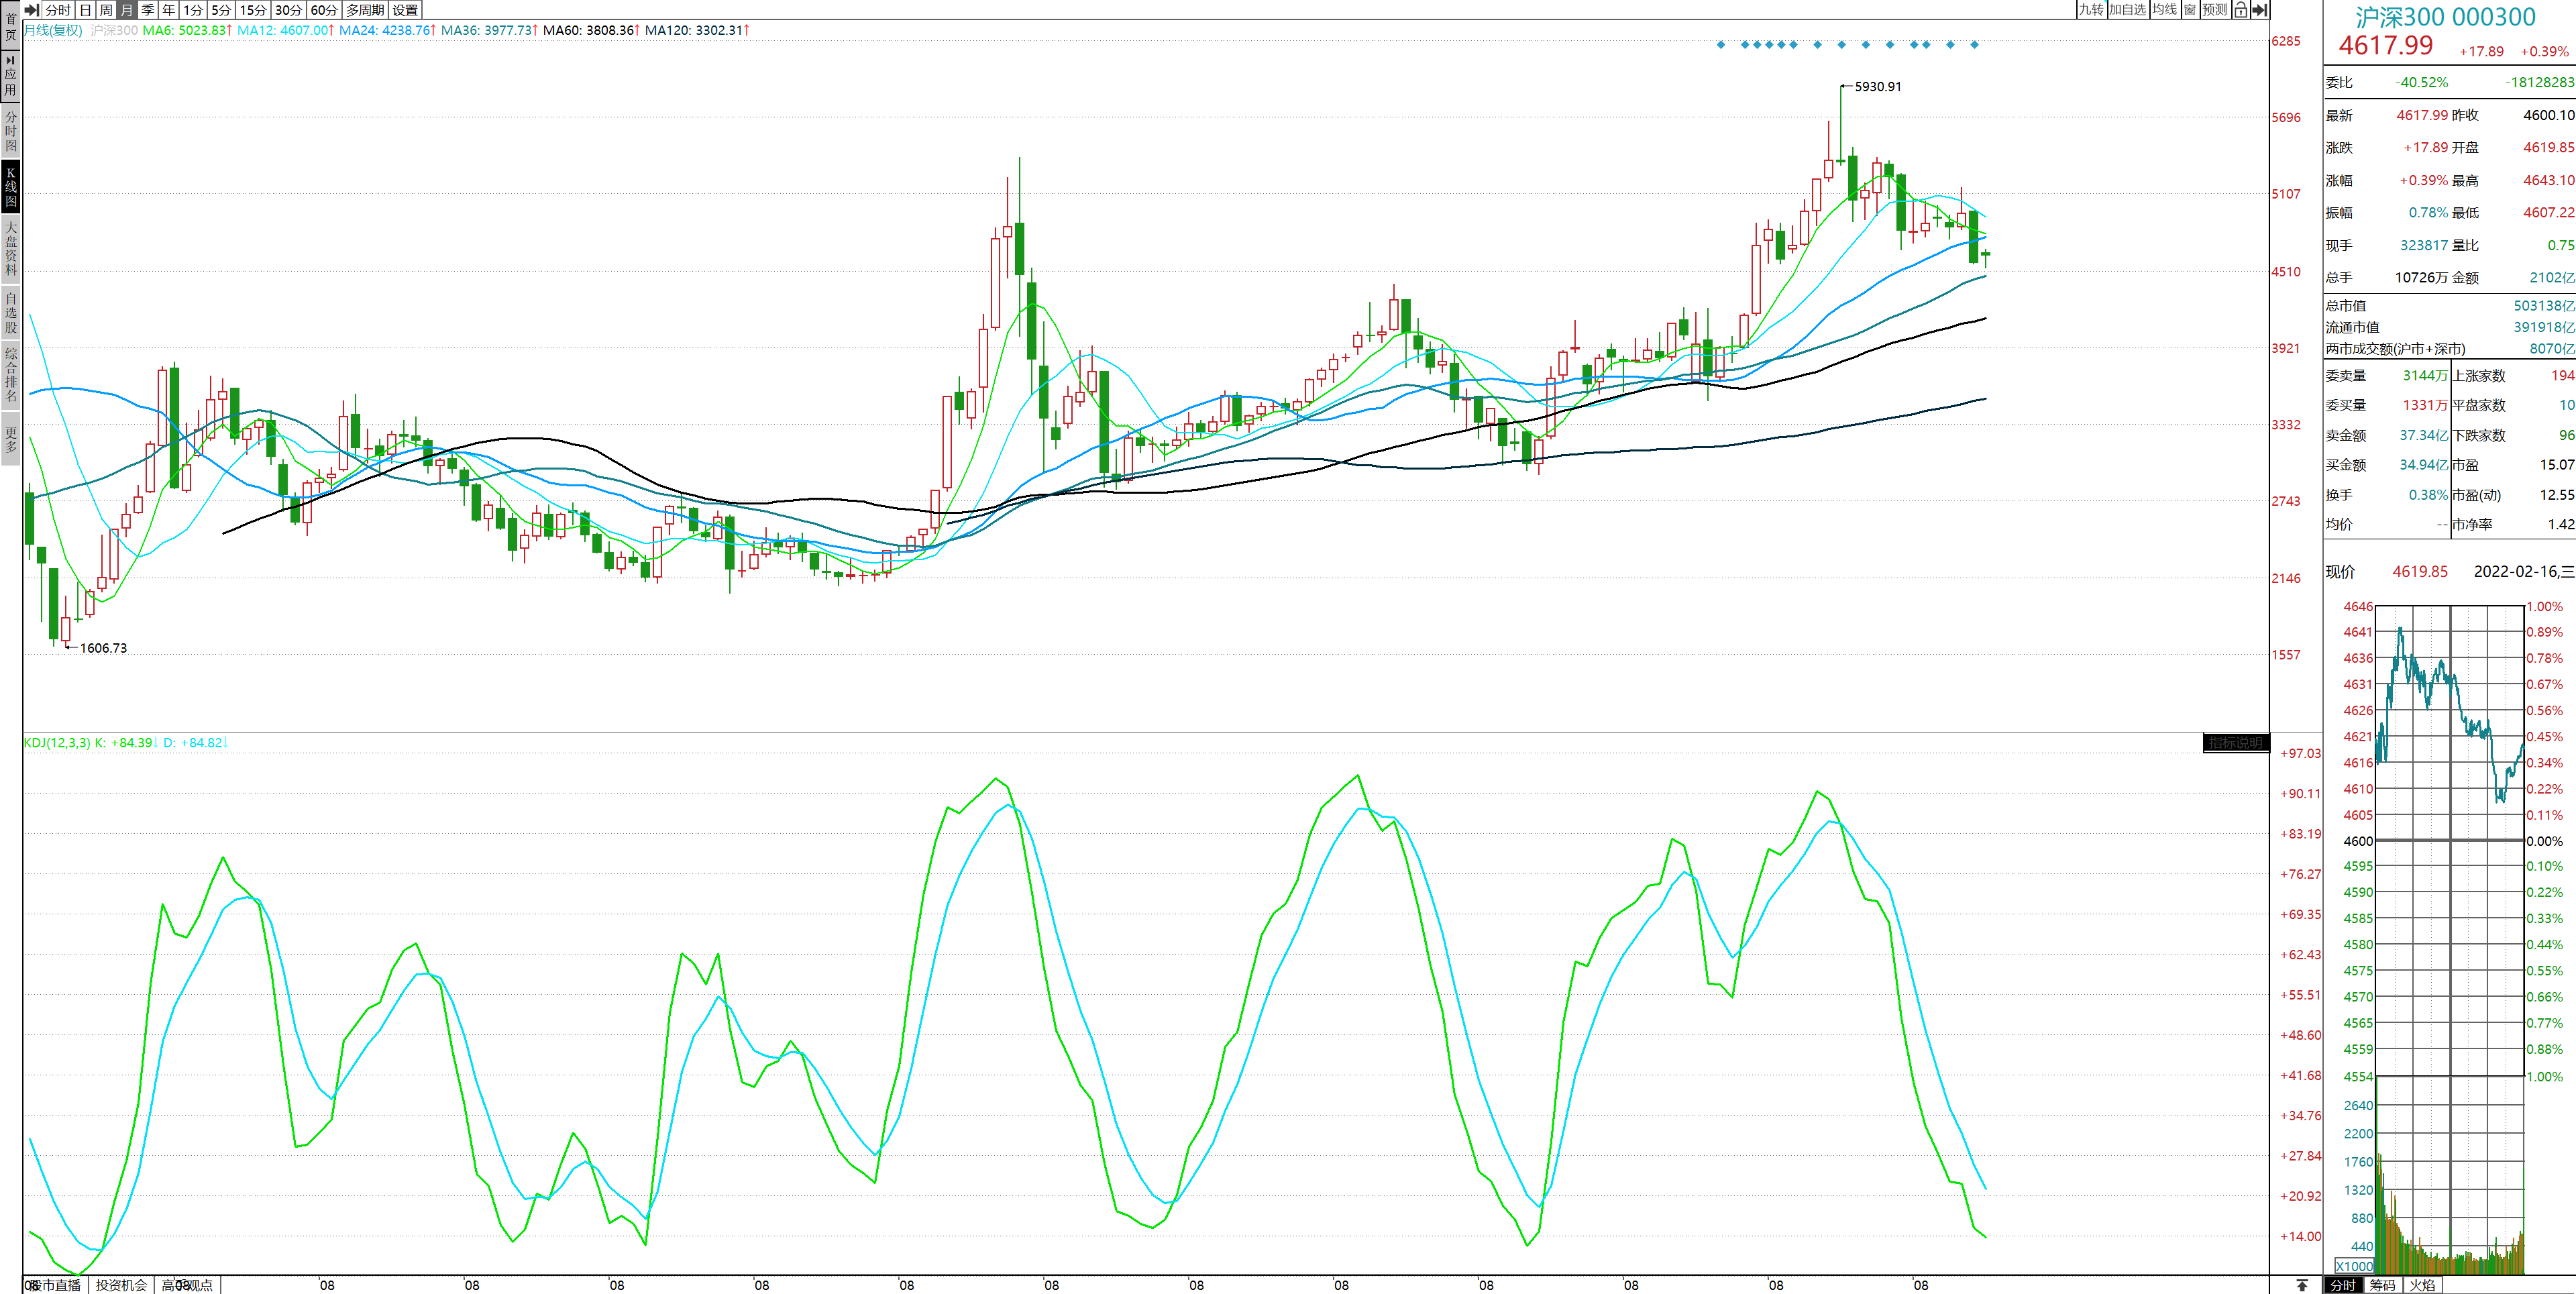Switch to the 筹码 tab
The image size is (2576, 1294).
(x=2382, y=1285)
